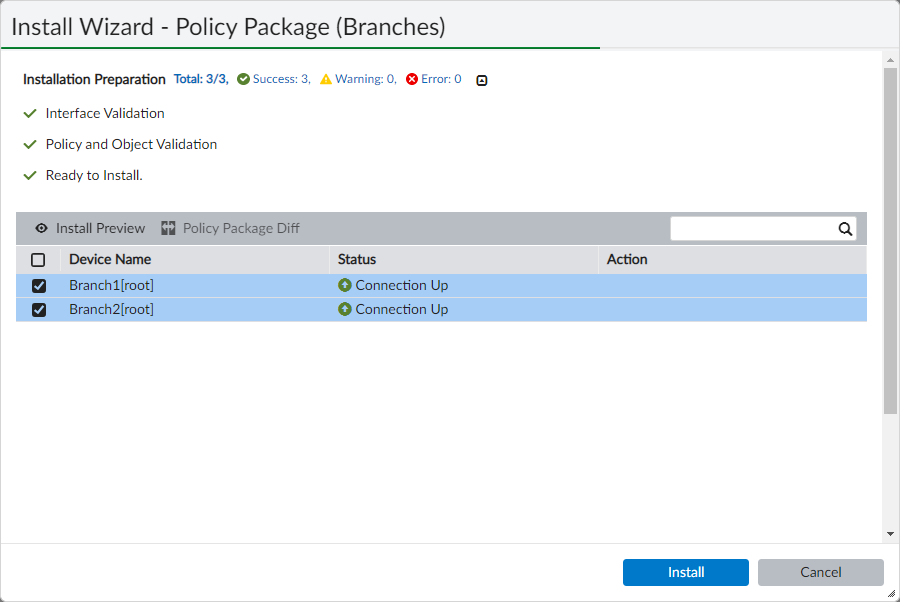Click the Cancel button
The height and width of the screenshot is (602, 900).
pos(820,572)
